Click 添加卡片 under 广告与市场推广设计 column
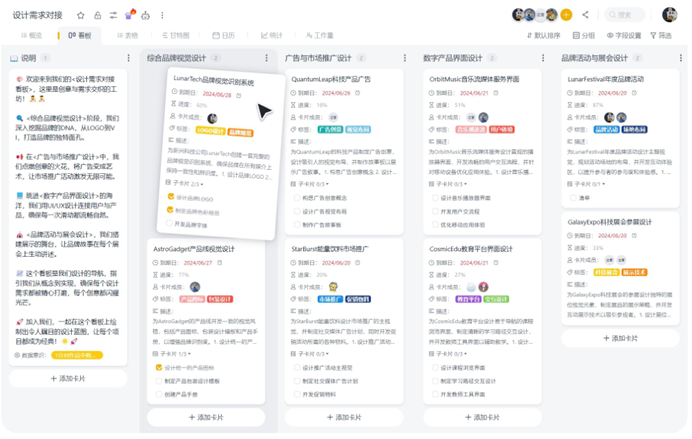Screen dimensions: 692x439 344,417
